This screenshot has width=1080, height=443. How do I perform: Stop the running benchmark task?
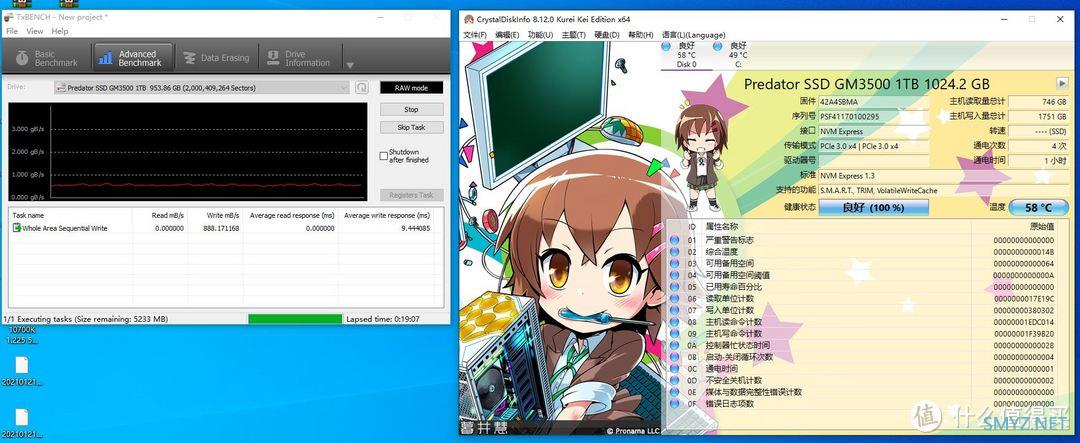411,110
